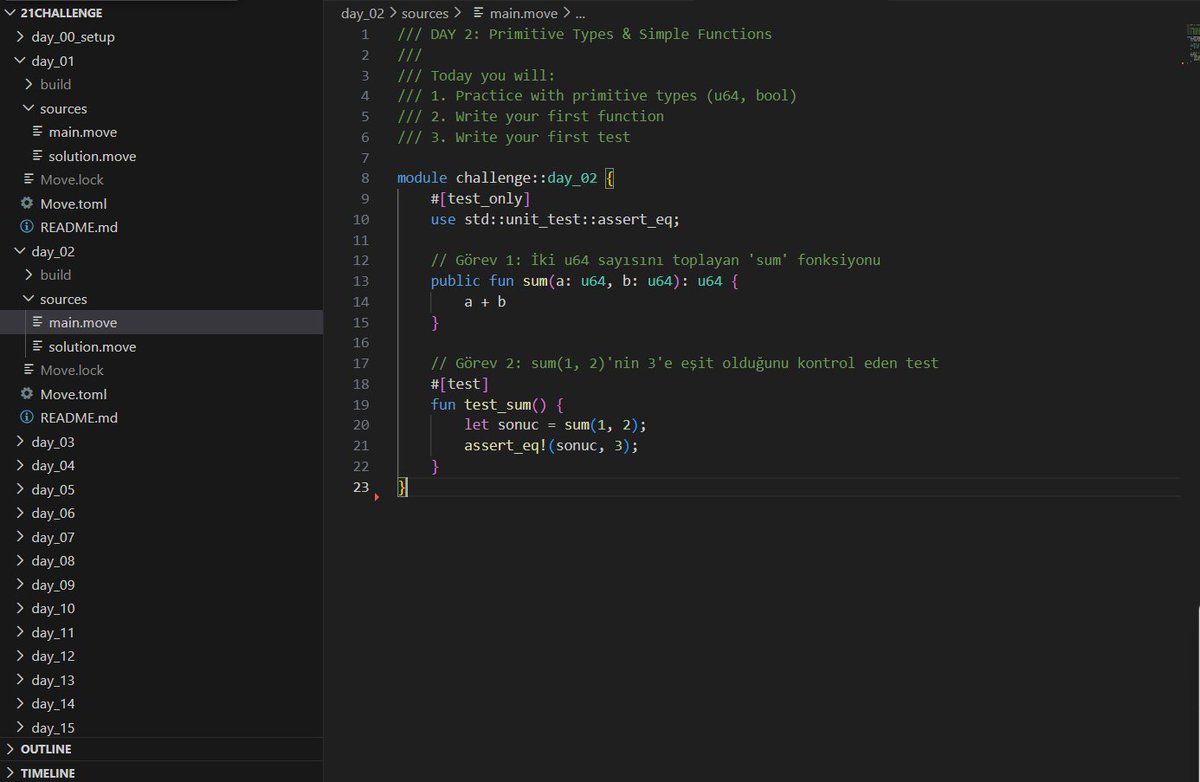Expand the day_00_setup folder chevron

coord(21,37)
